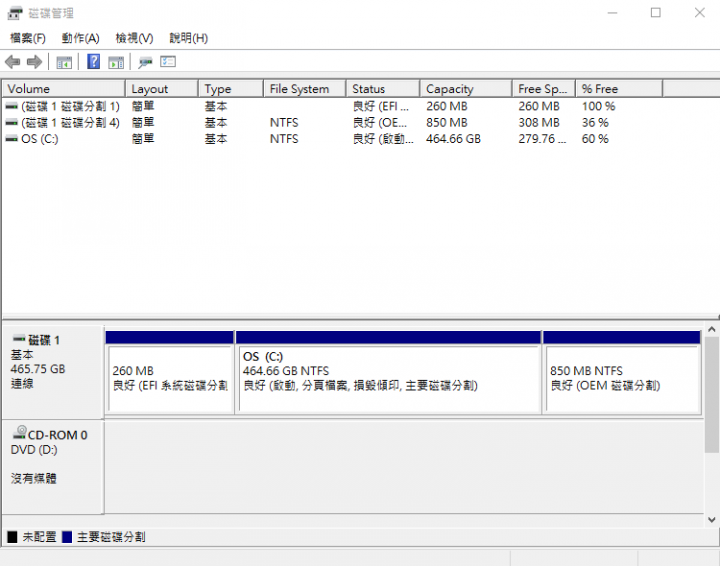Click the lower pane scroll down arrow
This screenshot has width=720, height=566.
pos(712,520)
